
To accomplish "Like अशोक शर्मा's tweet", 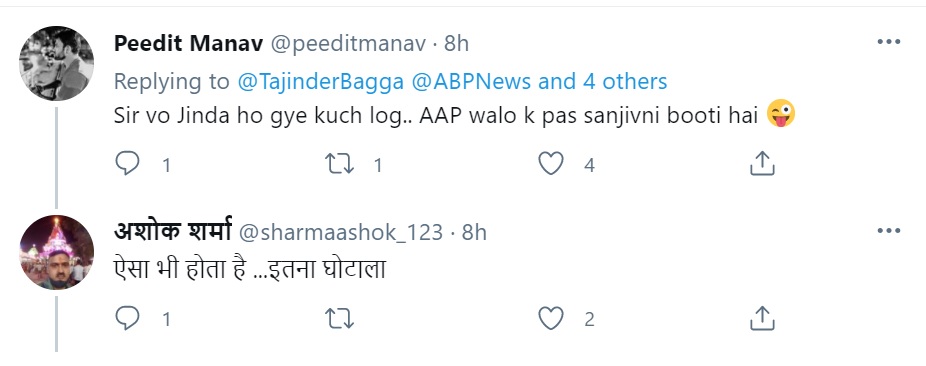I will [551, 319].
